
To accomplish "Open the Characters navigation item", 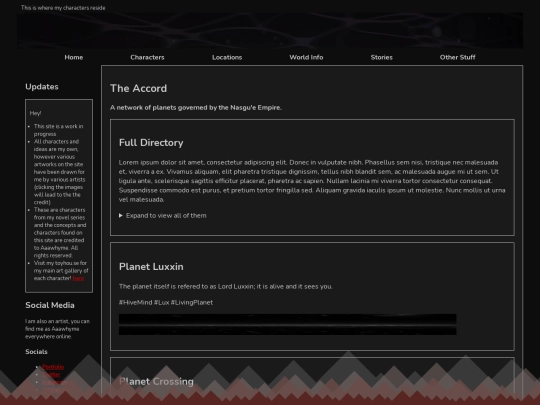I will point(147,58).
